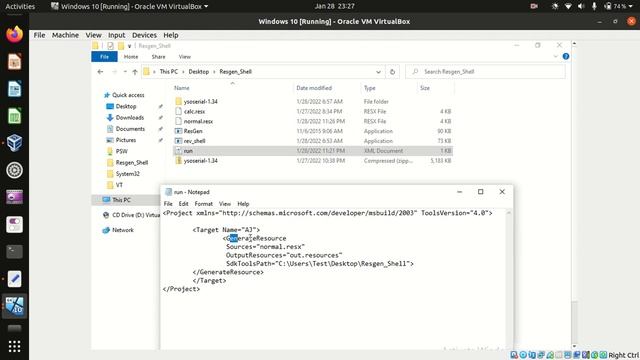Select Pictures in the navigation pane

click(126, 140)
